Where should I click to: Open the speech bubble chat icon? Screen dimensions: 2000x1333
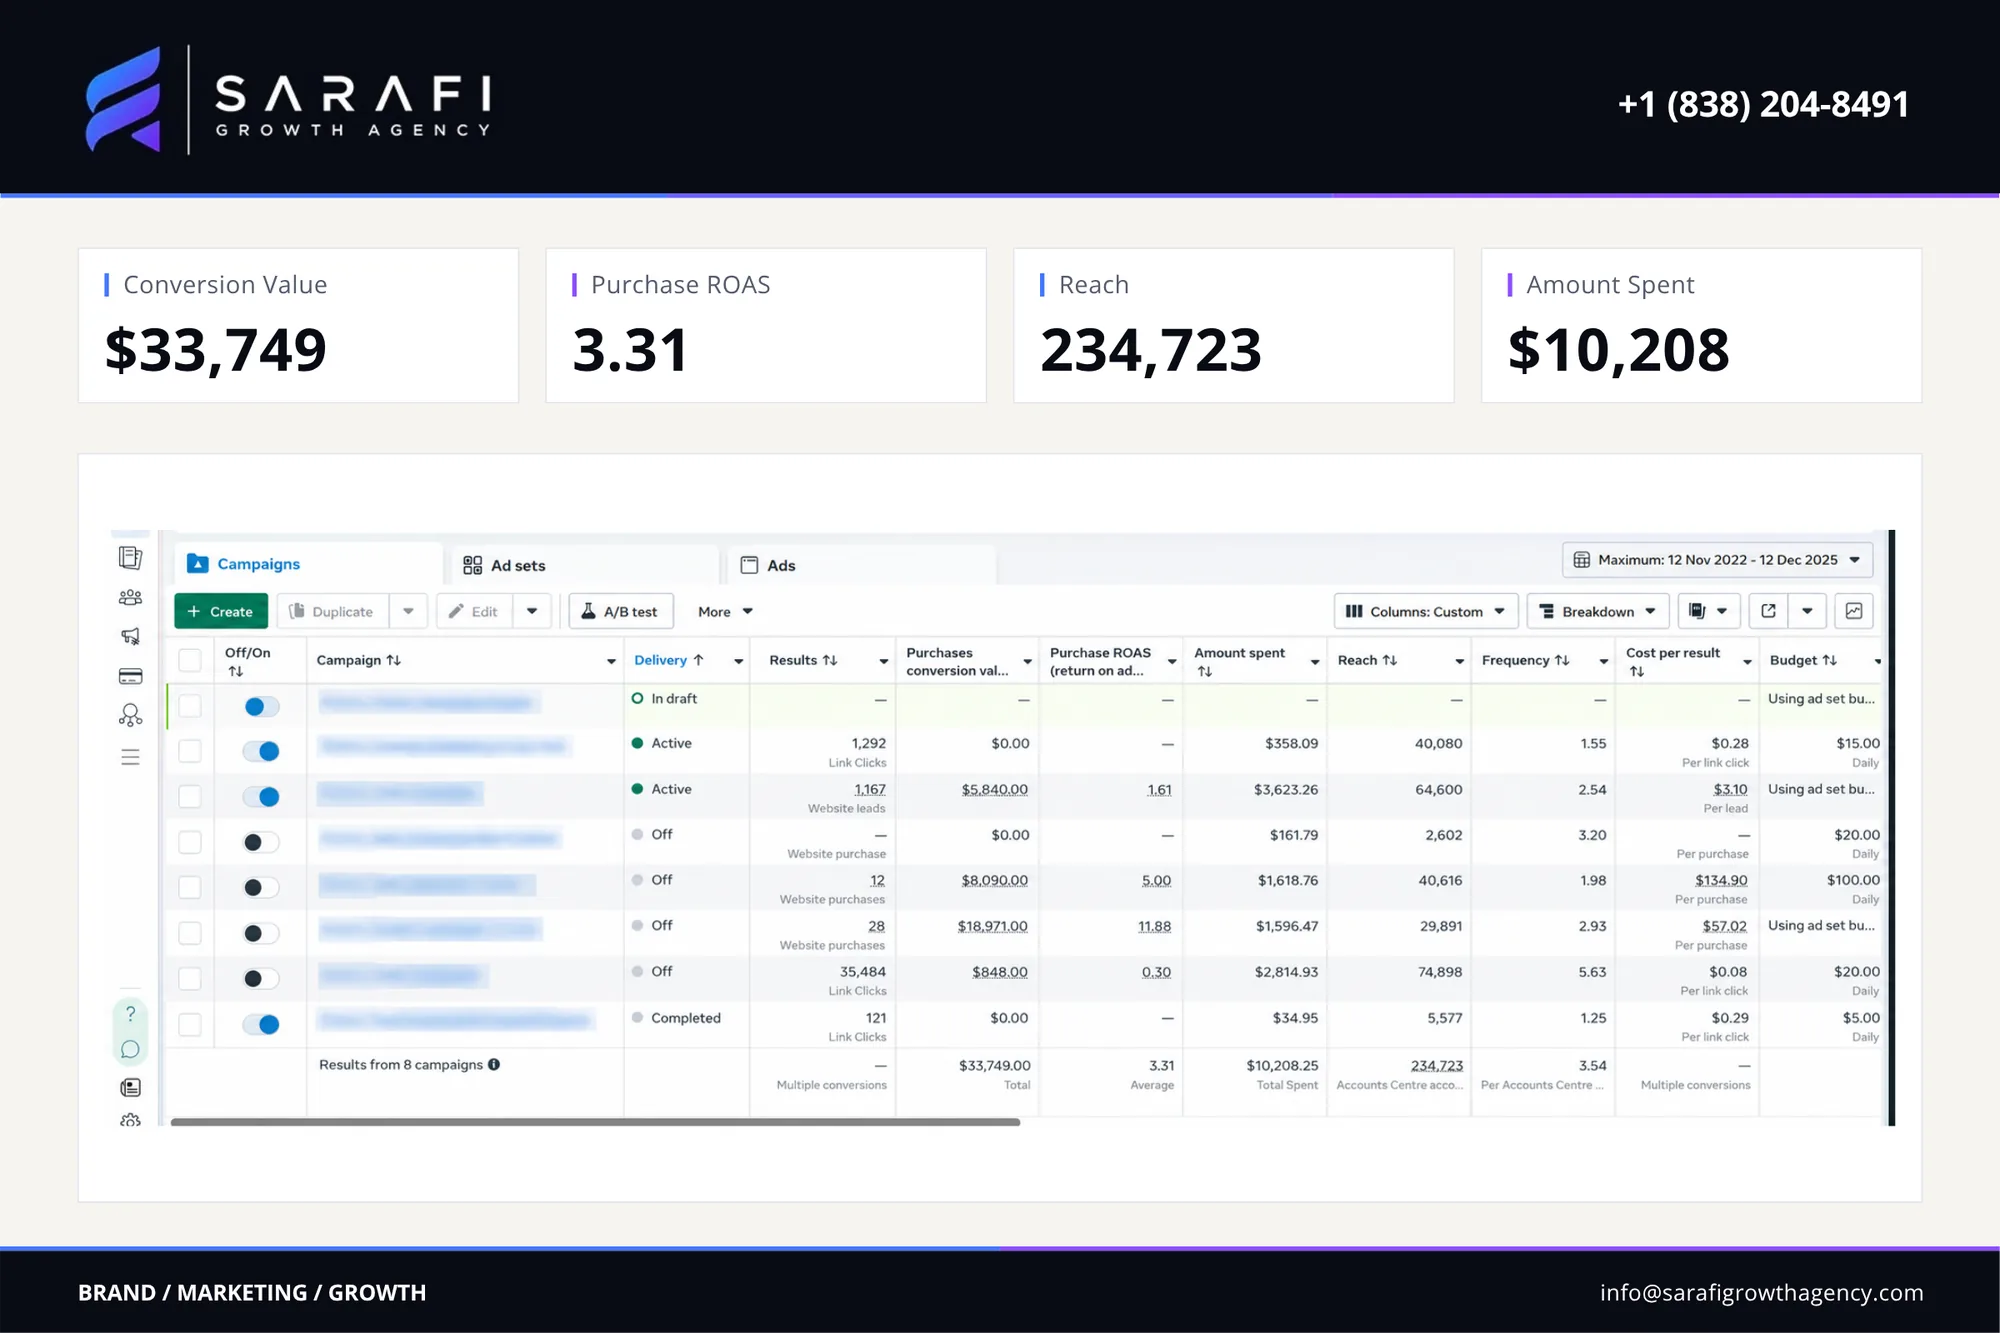tap(130, 1049)
